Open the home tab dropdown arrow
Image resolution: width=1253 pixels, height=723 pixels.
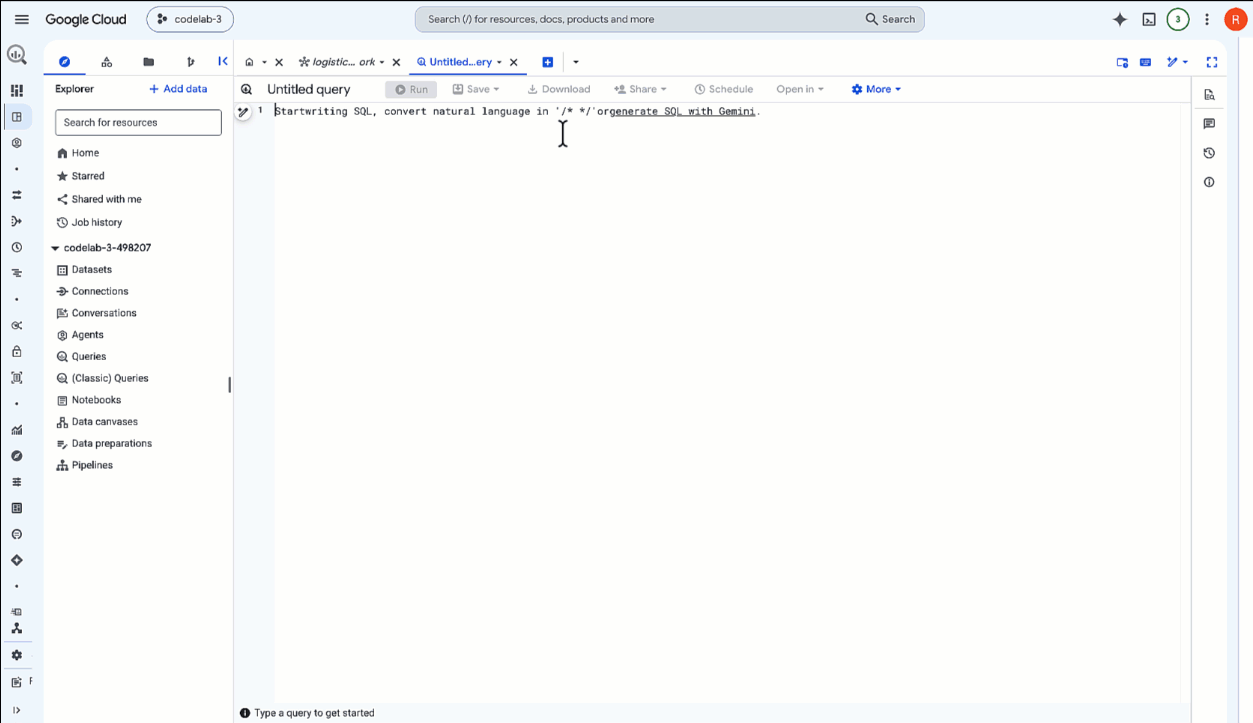coord(264,62)
